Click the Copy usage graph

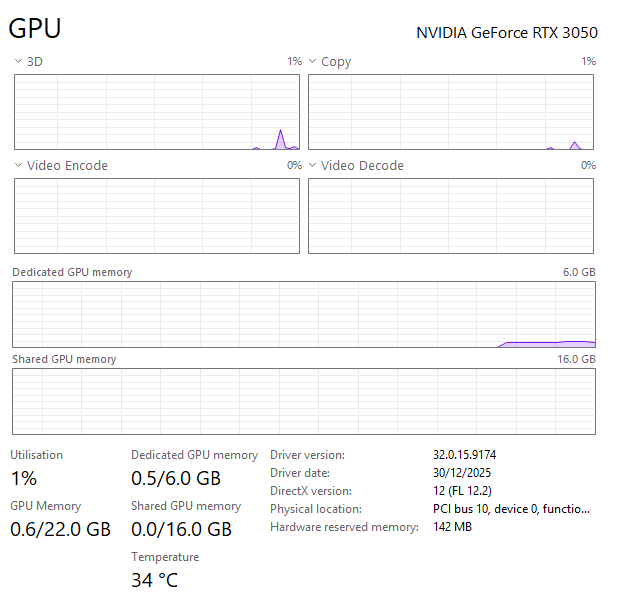[x=451, y=112]
